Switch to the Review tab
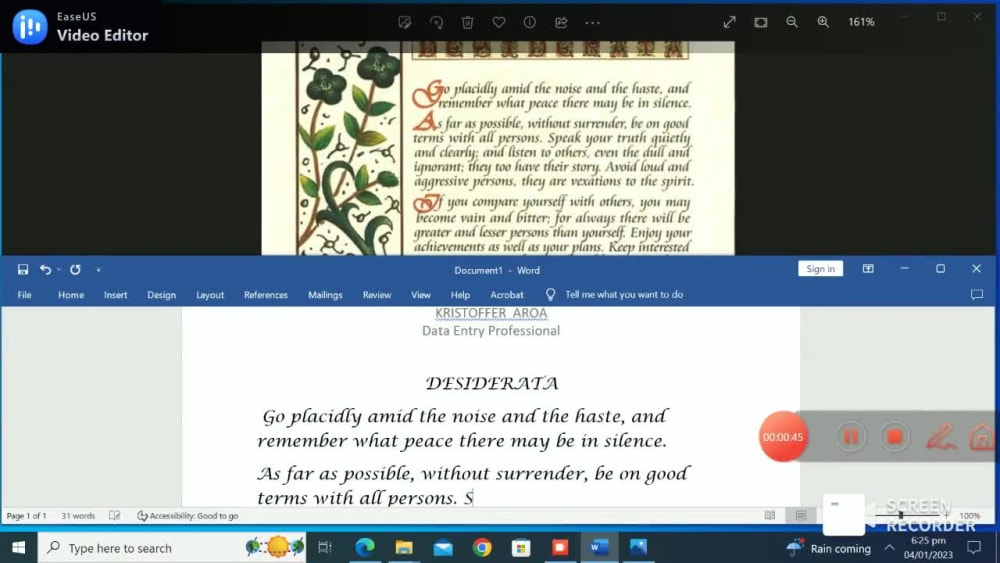 point(377,295)
